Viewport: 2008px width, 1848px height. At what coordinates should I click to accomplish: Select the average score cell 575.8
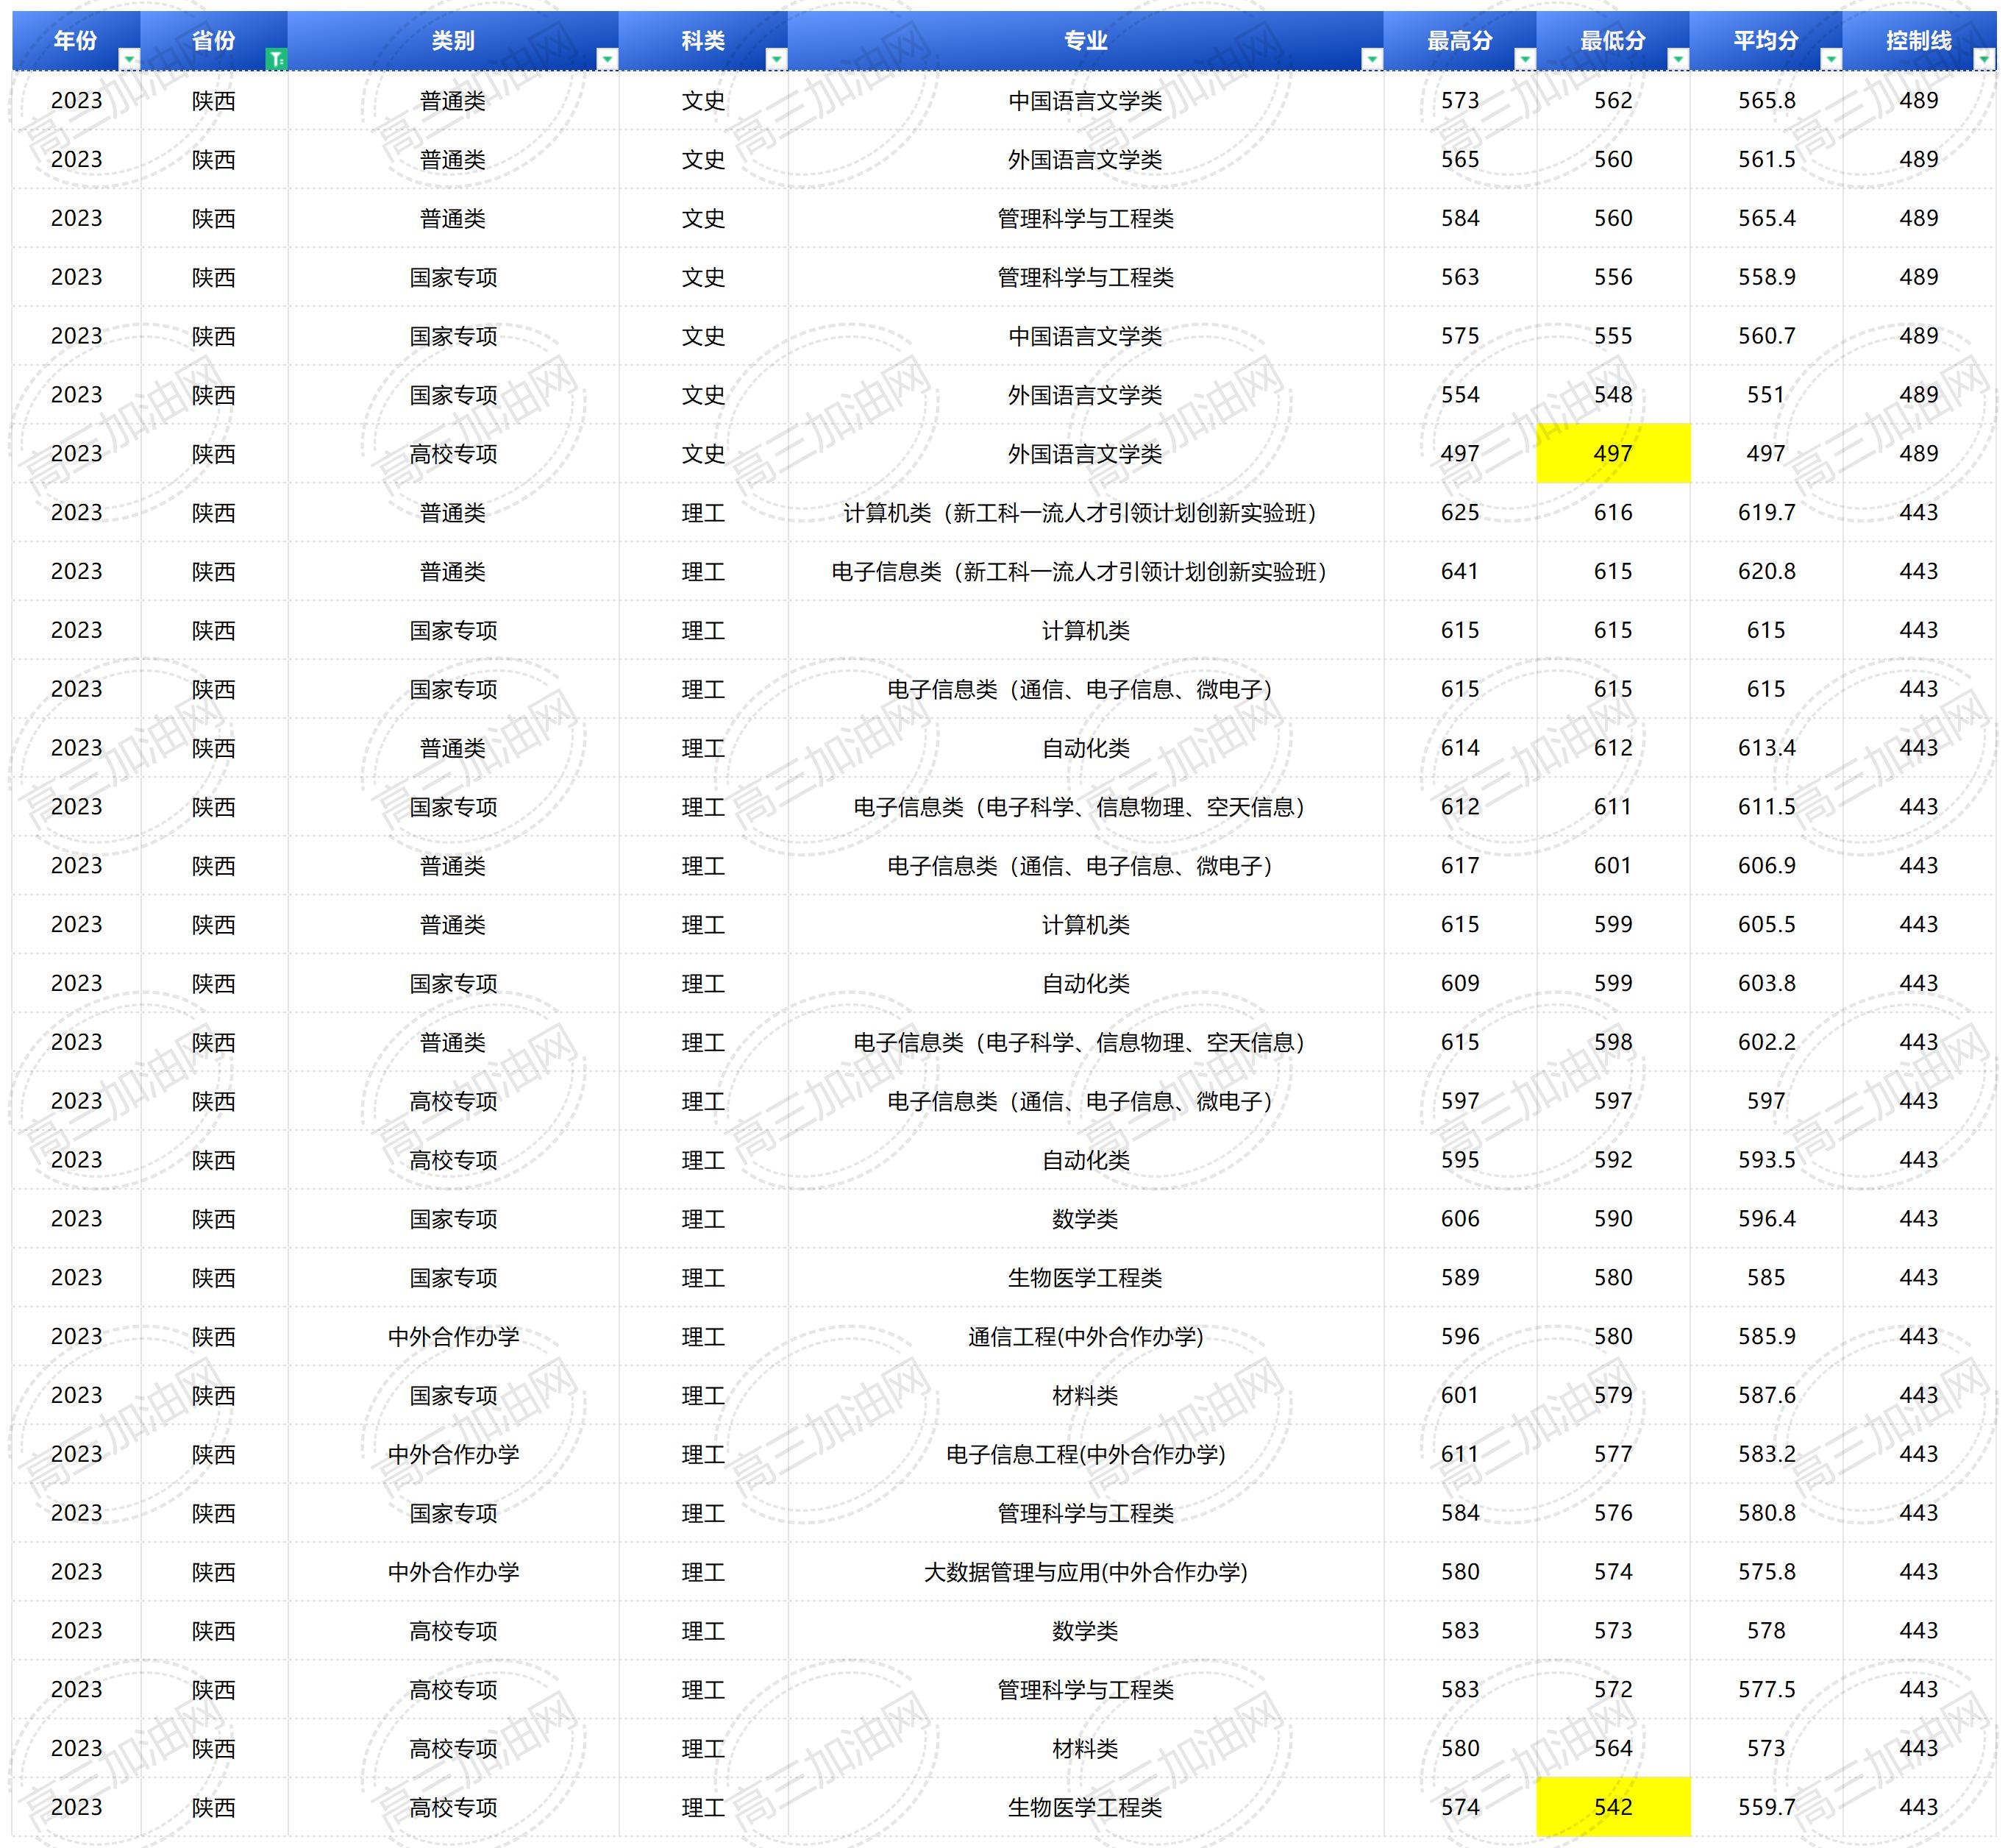coord(1766,1572)
